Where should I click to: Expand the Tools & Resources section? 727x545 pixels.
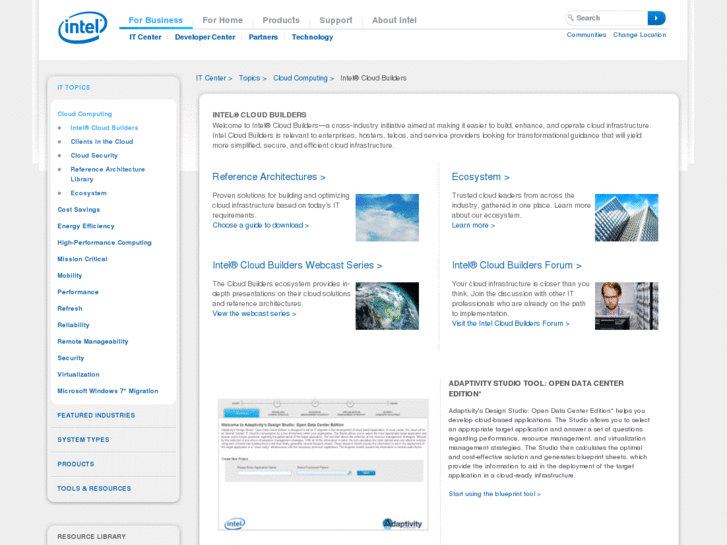coord(94,488)
